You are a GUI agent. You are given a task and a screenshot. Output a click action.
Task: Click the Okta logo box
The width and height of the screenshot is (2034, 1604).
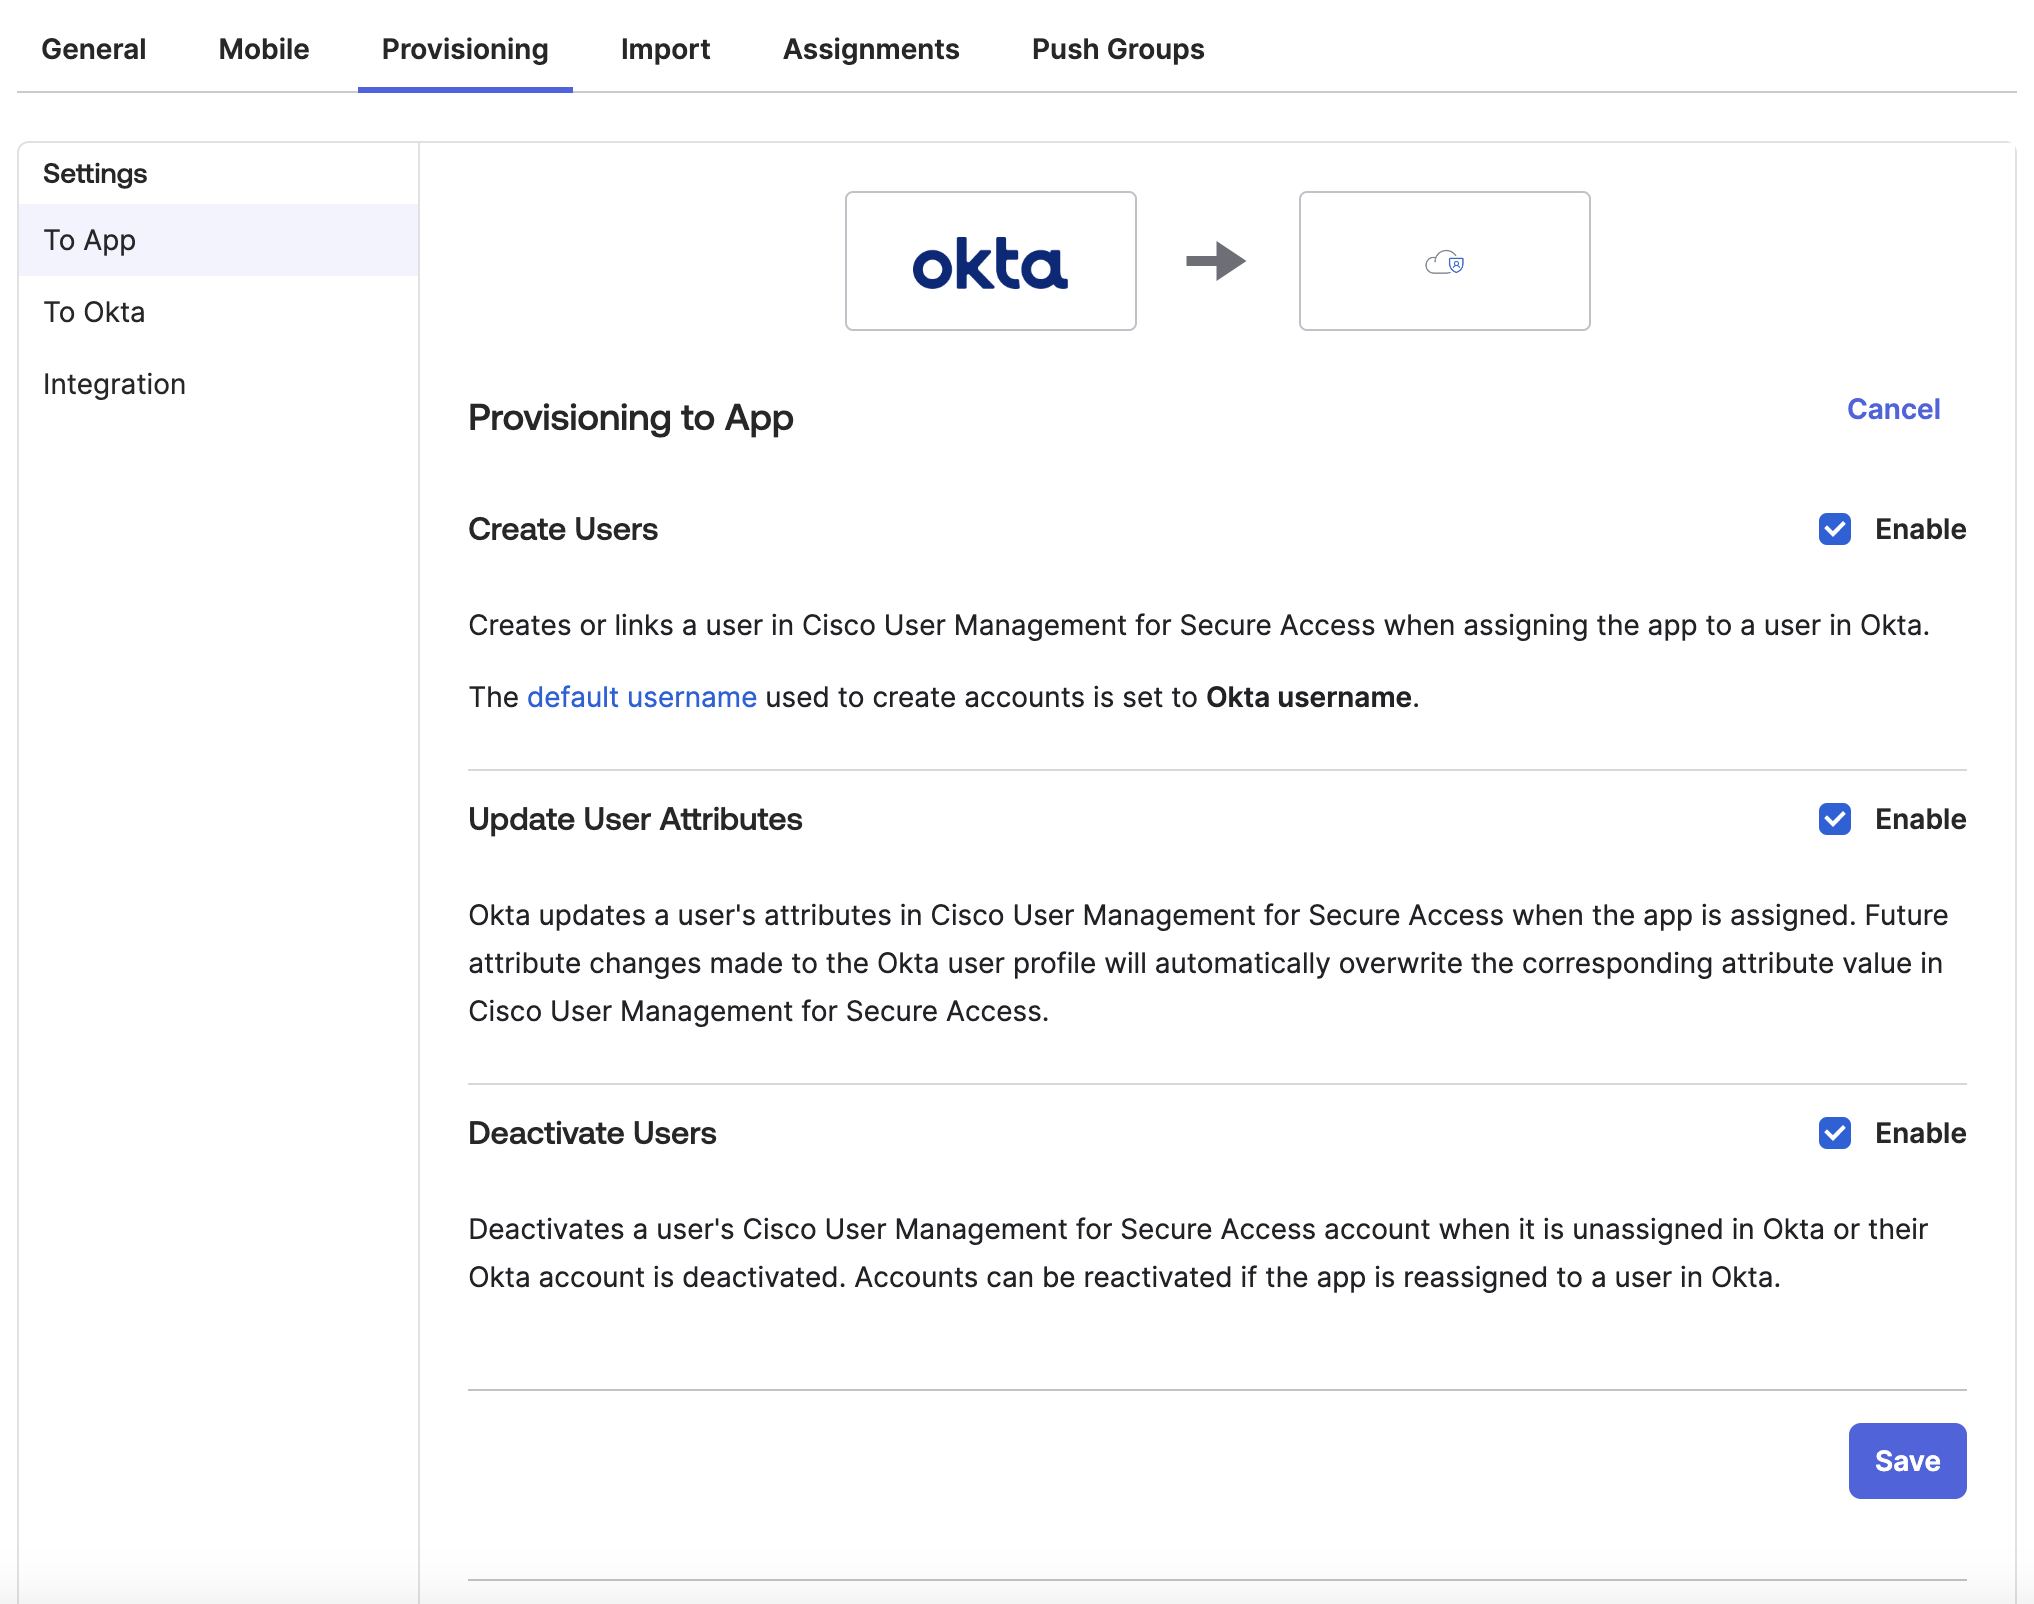[x=990, y=261]
